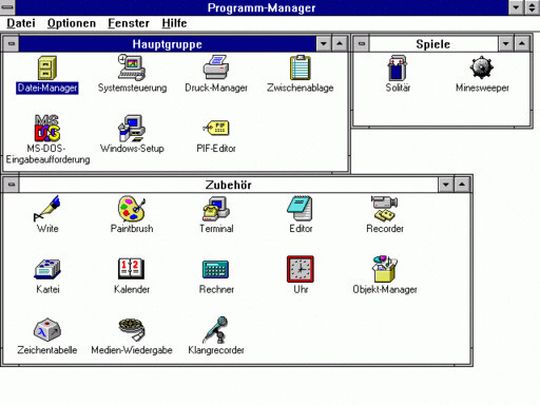Activate the Spiele window title bar
The image size is (540, 405).
[x=434, y=44]
